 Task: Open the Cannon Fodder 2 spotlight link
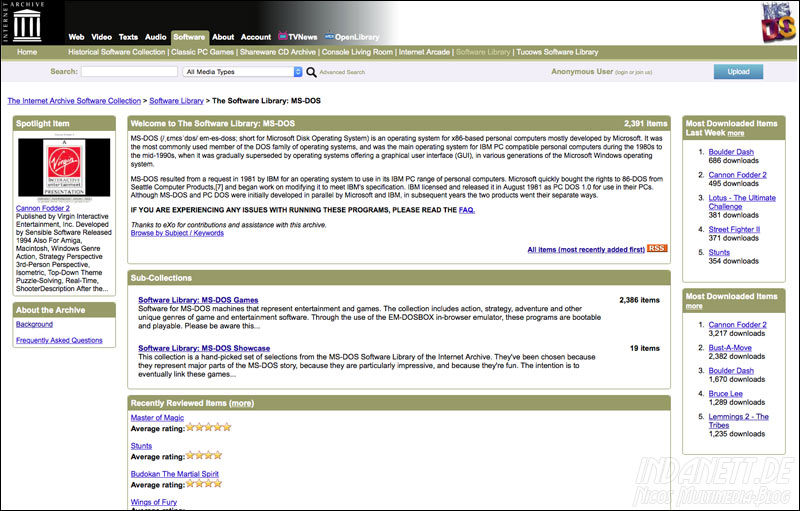tap(42, 208)
